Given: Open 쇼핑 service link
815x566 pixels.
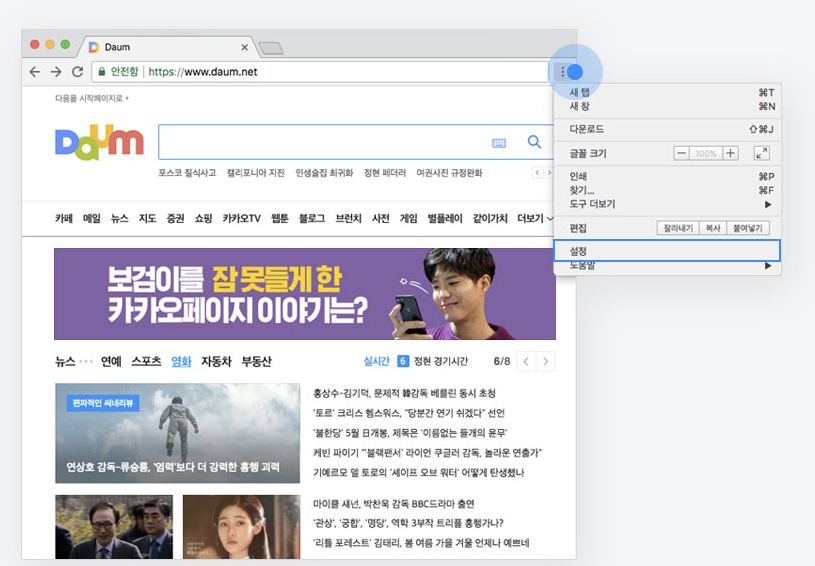Looking at the screenshot, I should pyautogui.click(x=203, y=219).
